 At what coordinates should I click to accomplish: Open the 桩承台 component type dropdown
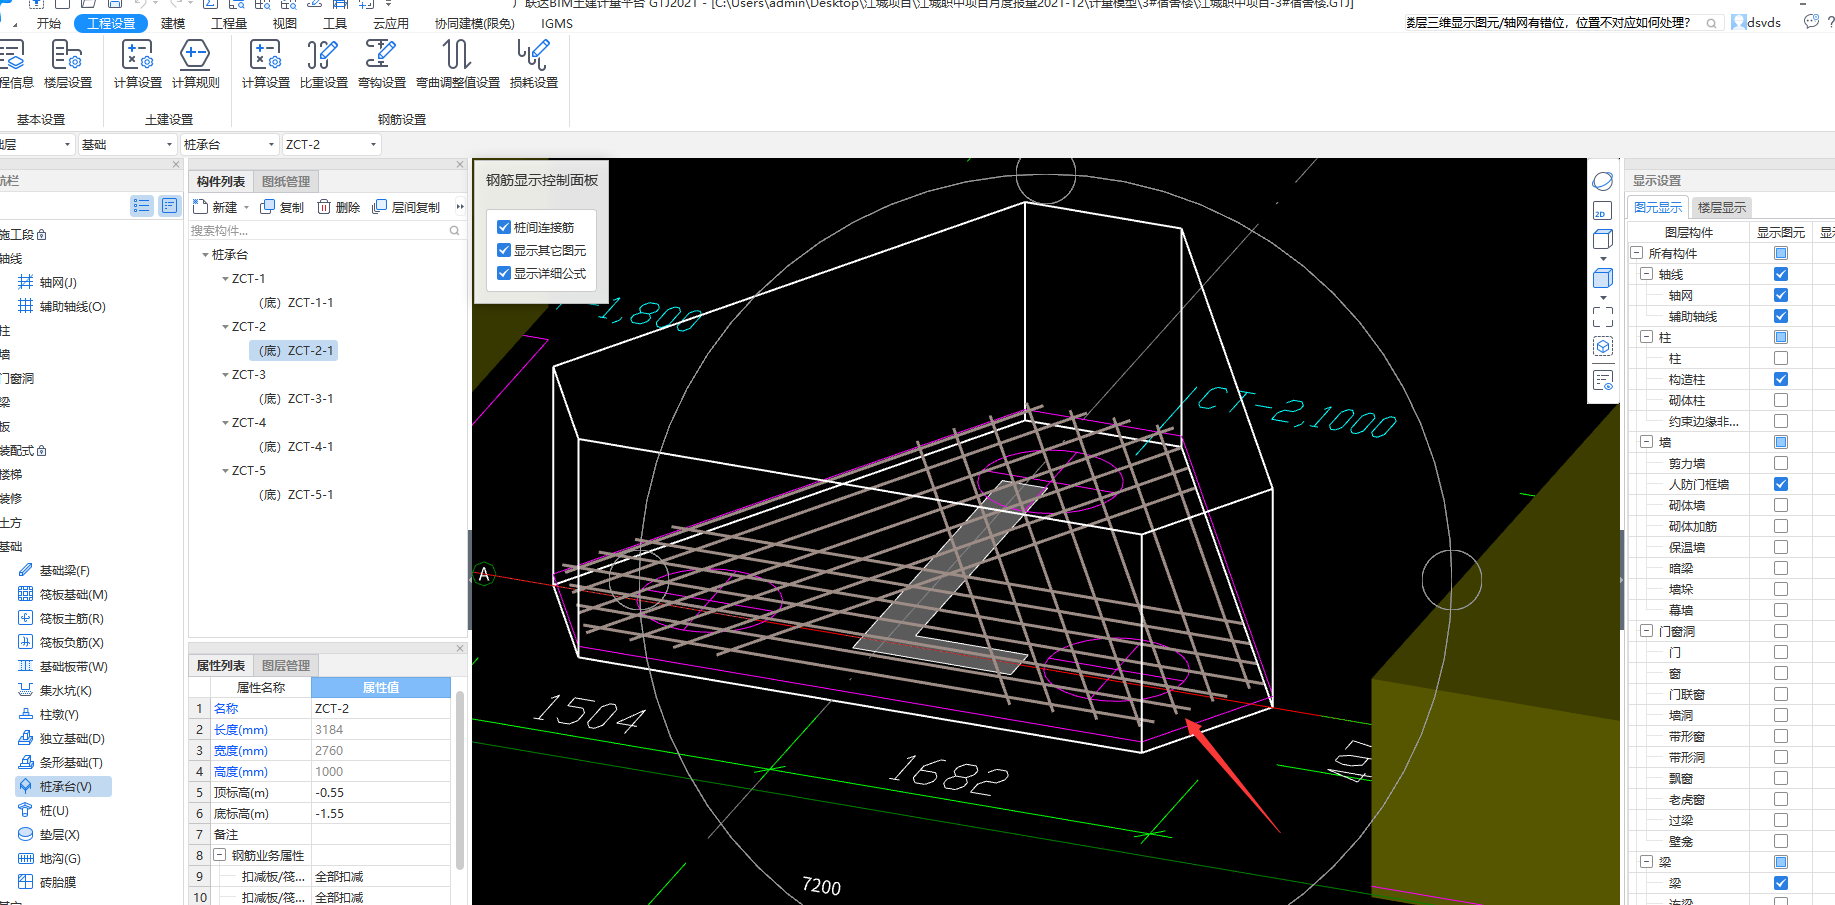point(229,145)
